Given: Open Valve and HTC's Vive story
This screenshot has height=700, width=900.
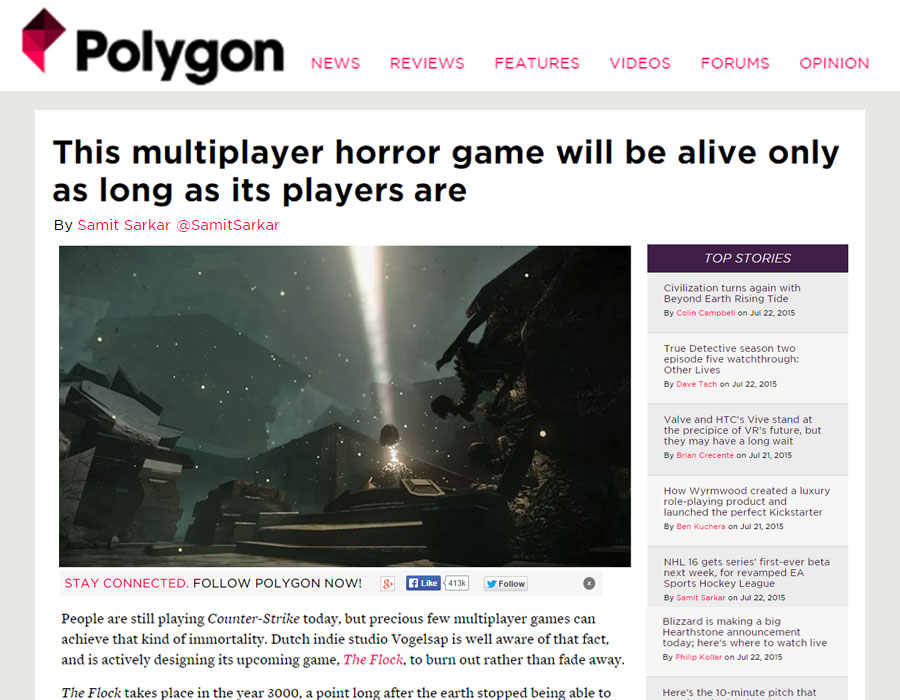Looking at the screenshot, I should point(742,430).
